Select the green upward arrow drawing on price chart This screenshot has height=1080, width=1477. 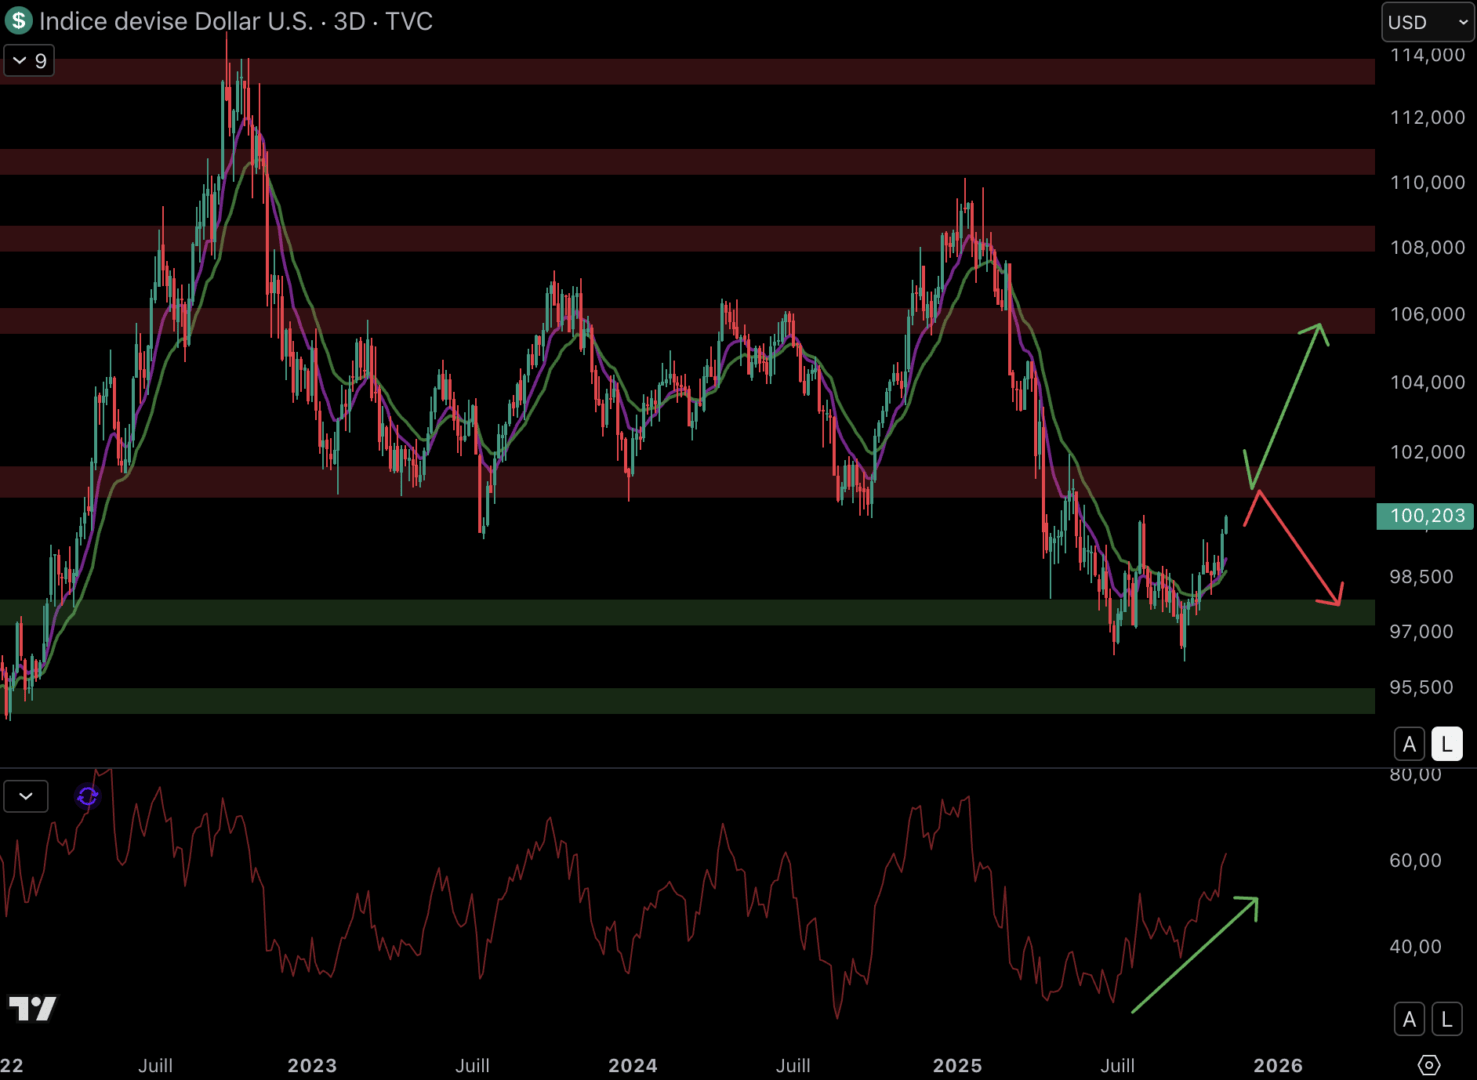point(1287,405)
